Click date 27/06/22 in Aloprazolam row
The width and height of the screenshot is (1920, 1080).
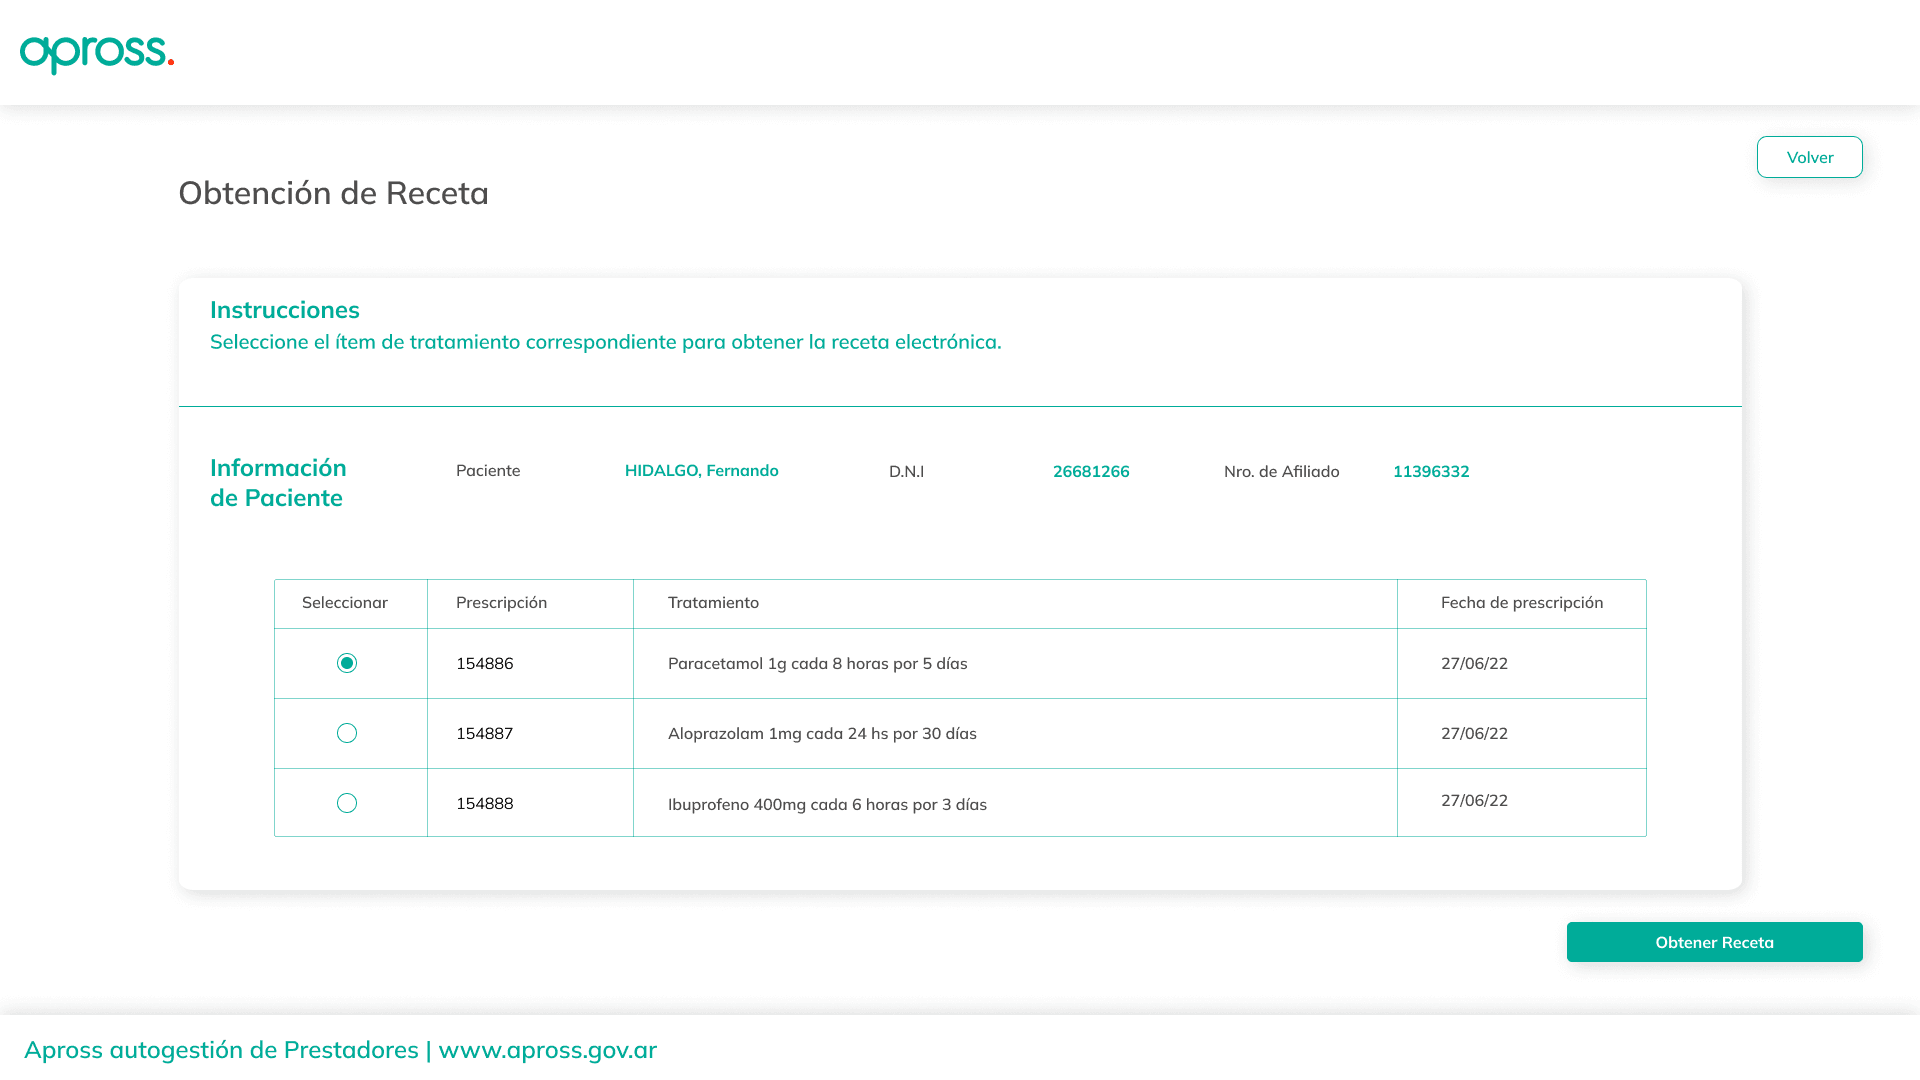pyautogui.click(x=1474, y=733)
